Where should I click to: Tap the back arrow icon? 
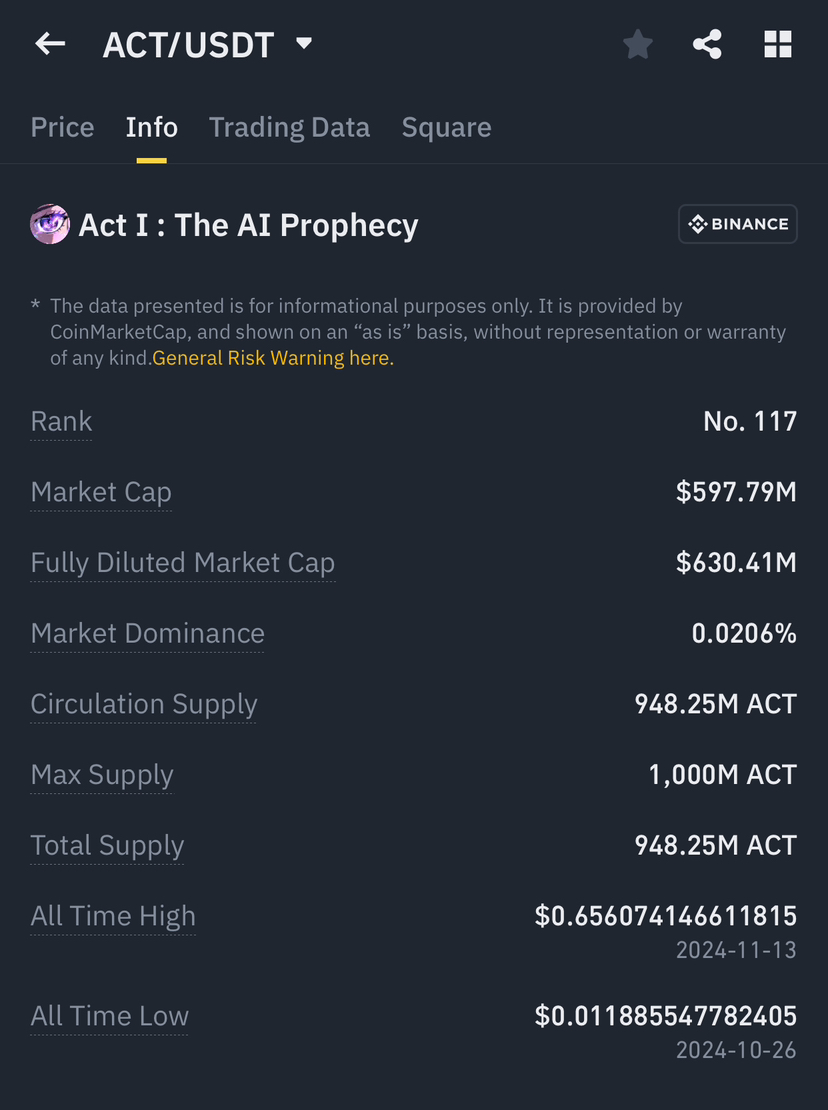50,44
